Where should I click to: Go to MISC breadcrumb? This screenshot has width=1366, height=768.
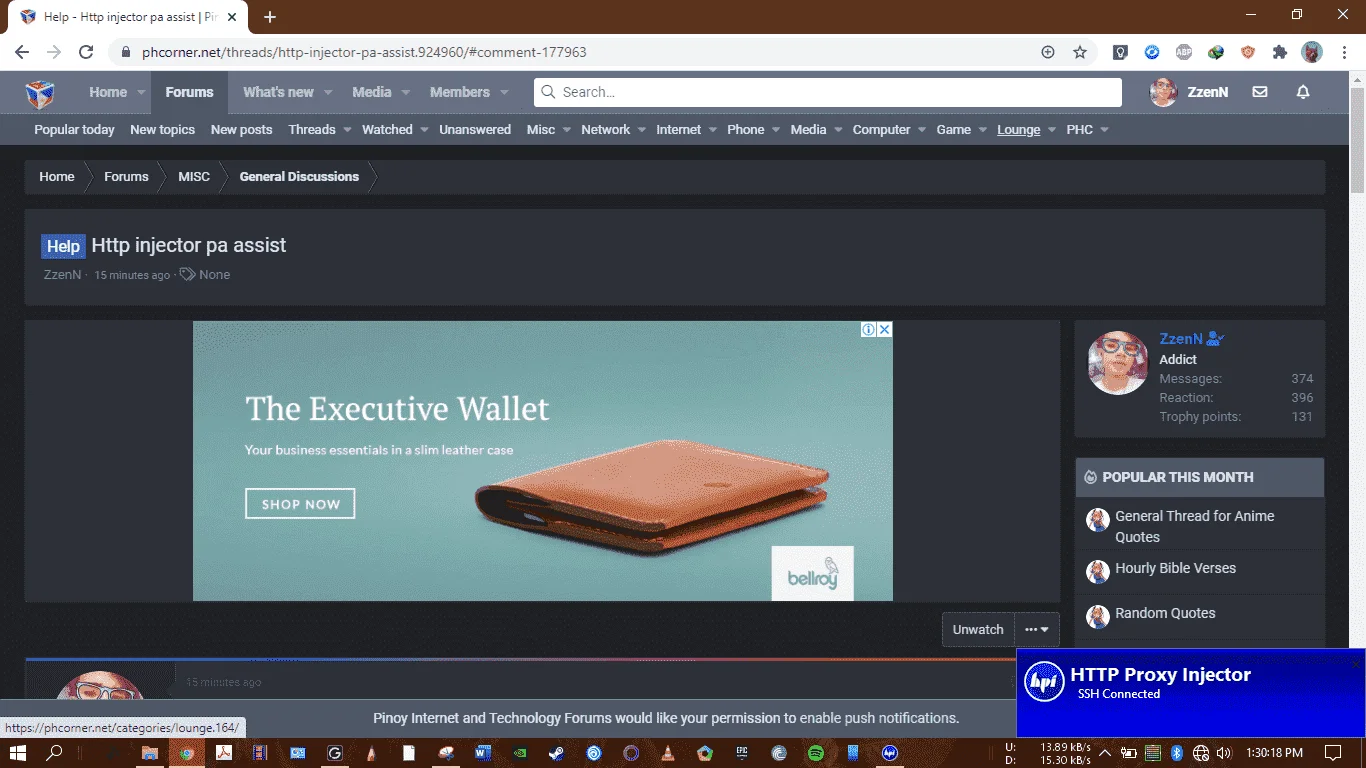coord(194,177)
